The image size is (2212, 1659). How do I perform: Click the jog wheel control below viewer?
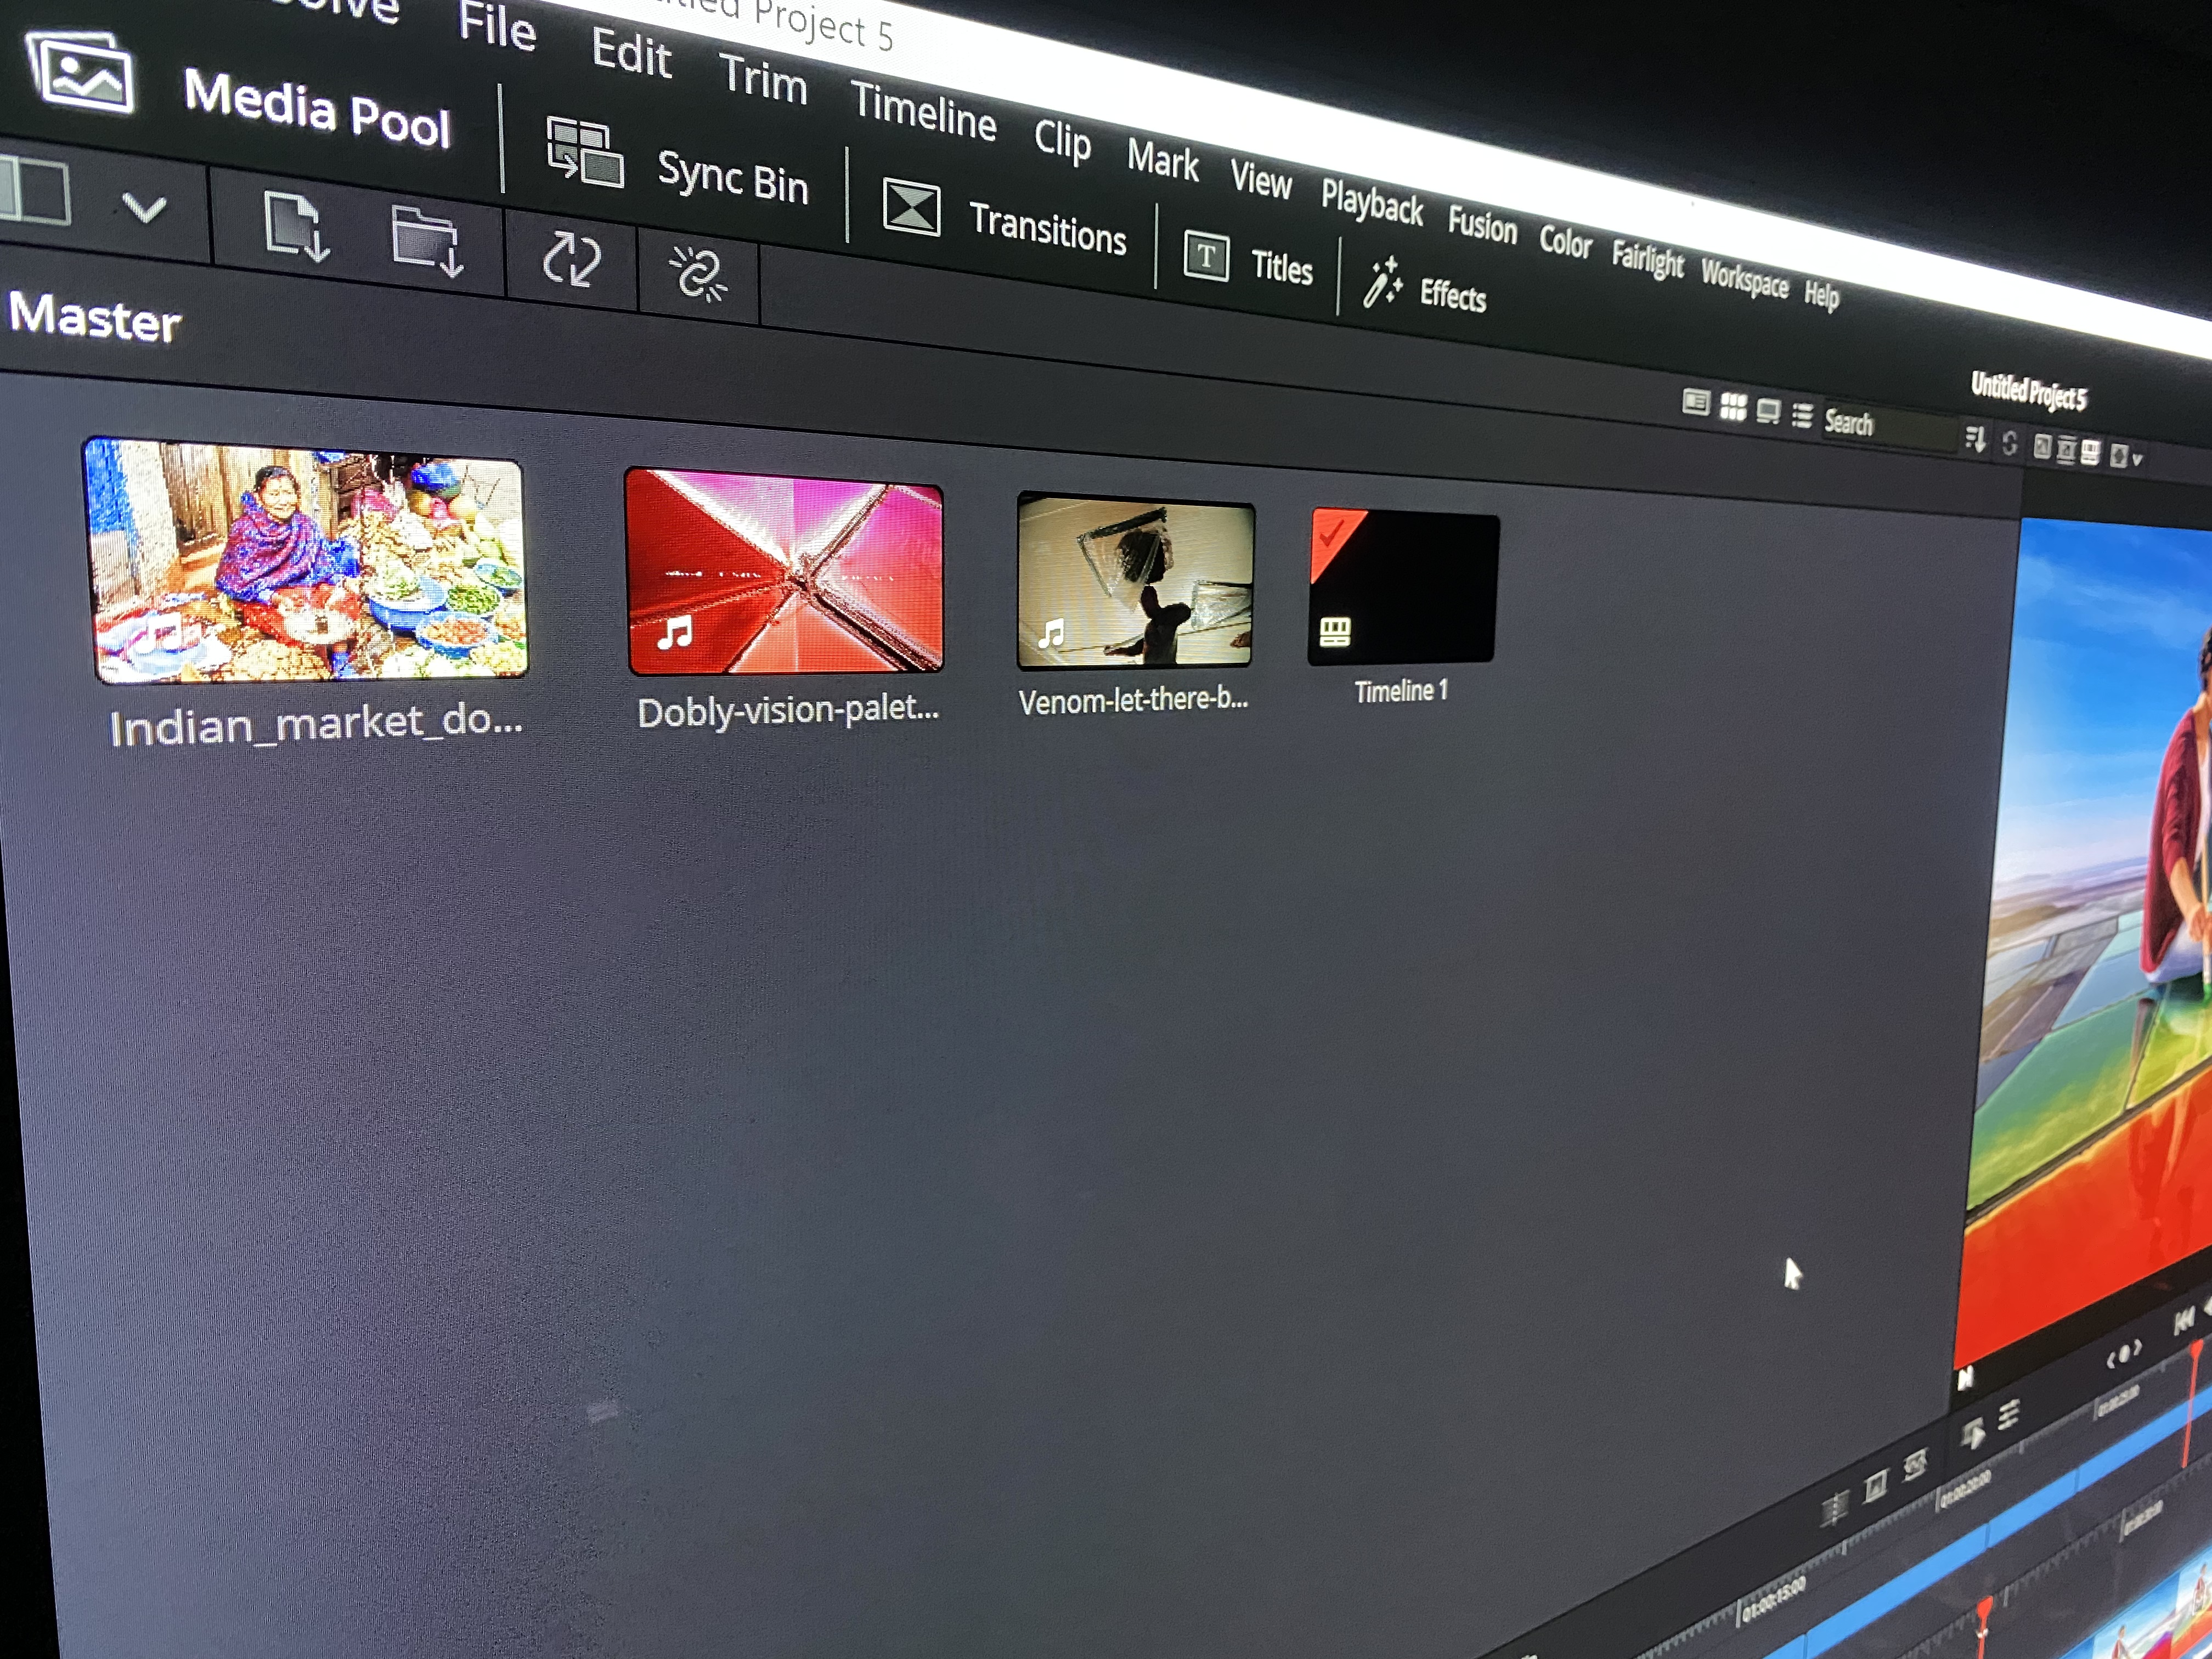click(x=2124, y=1354)
